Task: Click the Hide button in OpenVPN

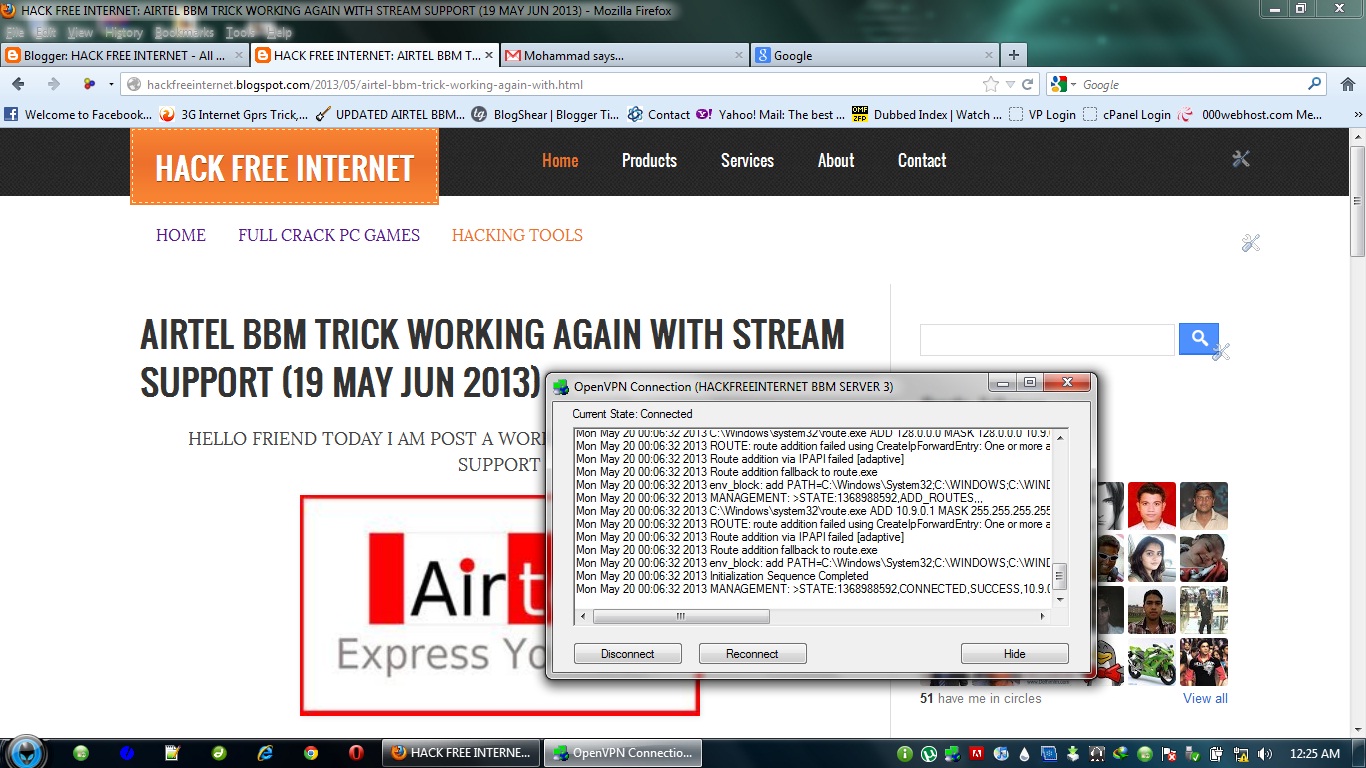Action: (x=1014, y=654)
